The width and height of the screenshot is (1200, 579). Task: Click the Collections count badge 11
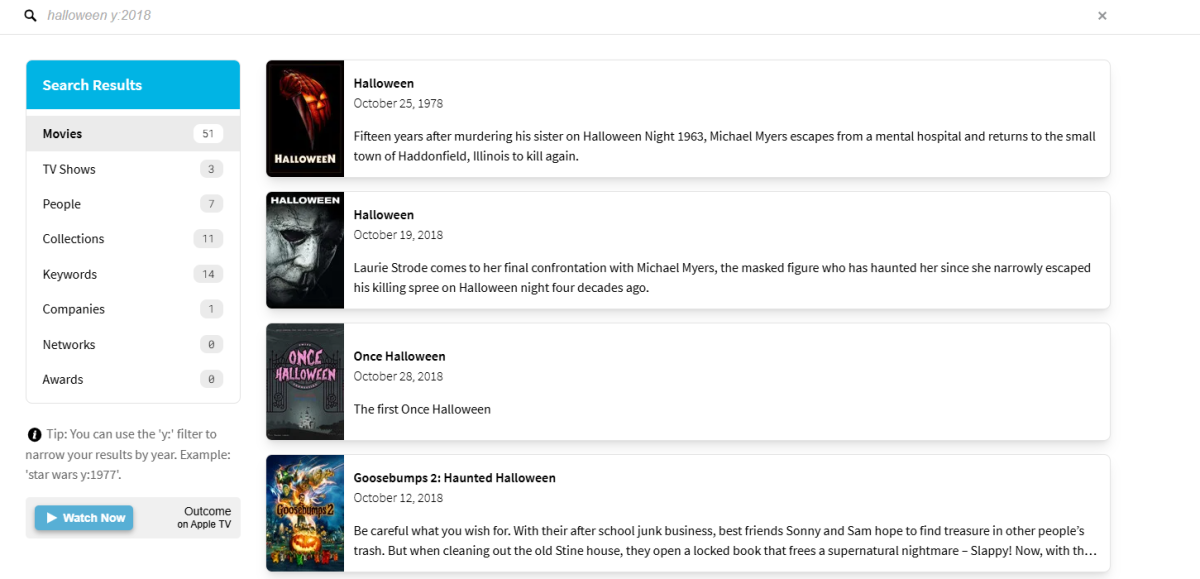tap(208, 239)
